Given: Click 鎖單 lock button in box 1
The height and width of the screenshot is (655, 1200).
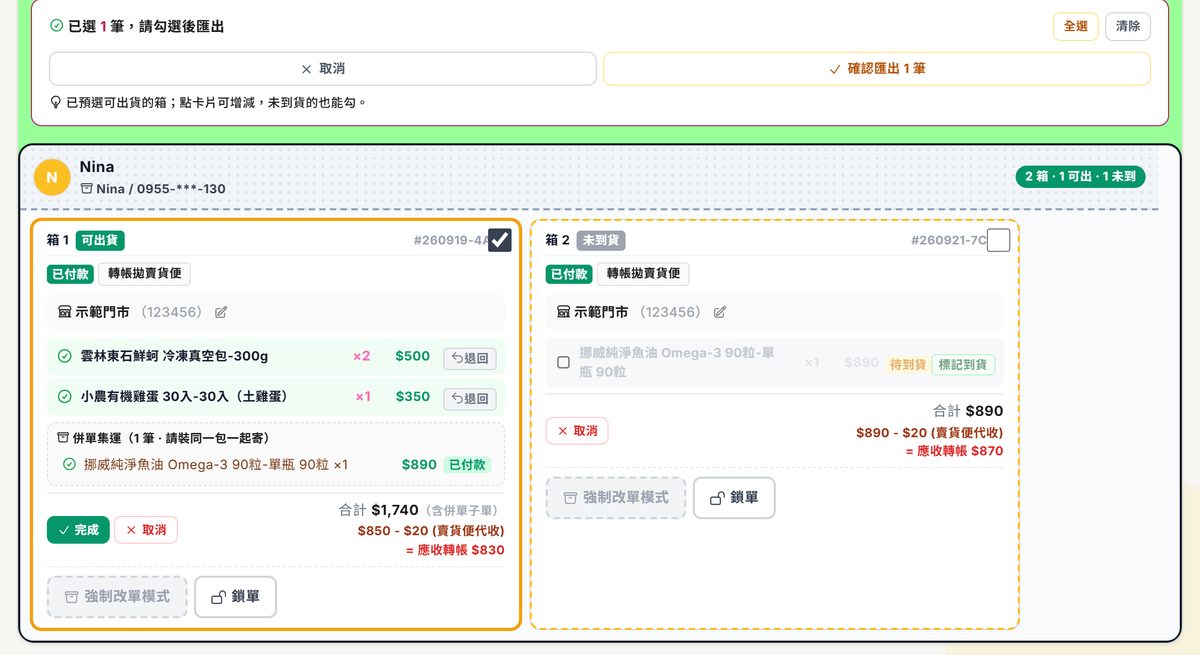Looking at the screenshot, I should [x=235, y=597].
